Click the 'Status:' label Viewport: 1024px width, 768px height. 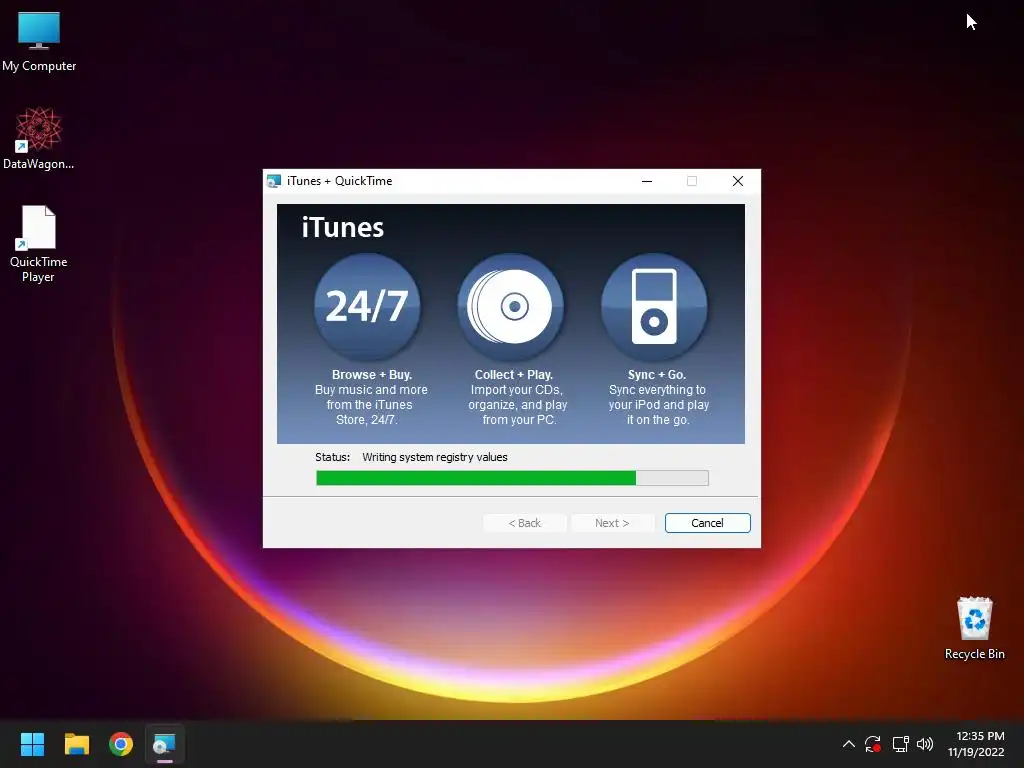(332, 457)
